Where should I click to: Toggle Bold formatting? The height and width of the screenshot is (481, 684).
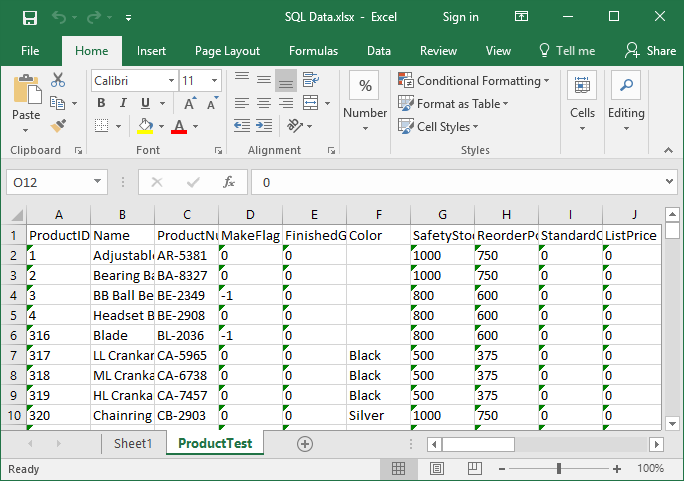(x=101, y=103)
